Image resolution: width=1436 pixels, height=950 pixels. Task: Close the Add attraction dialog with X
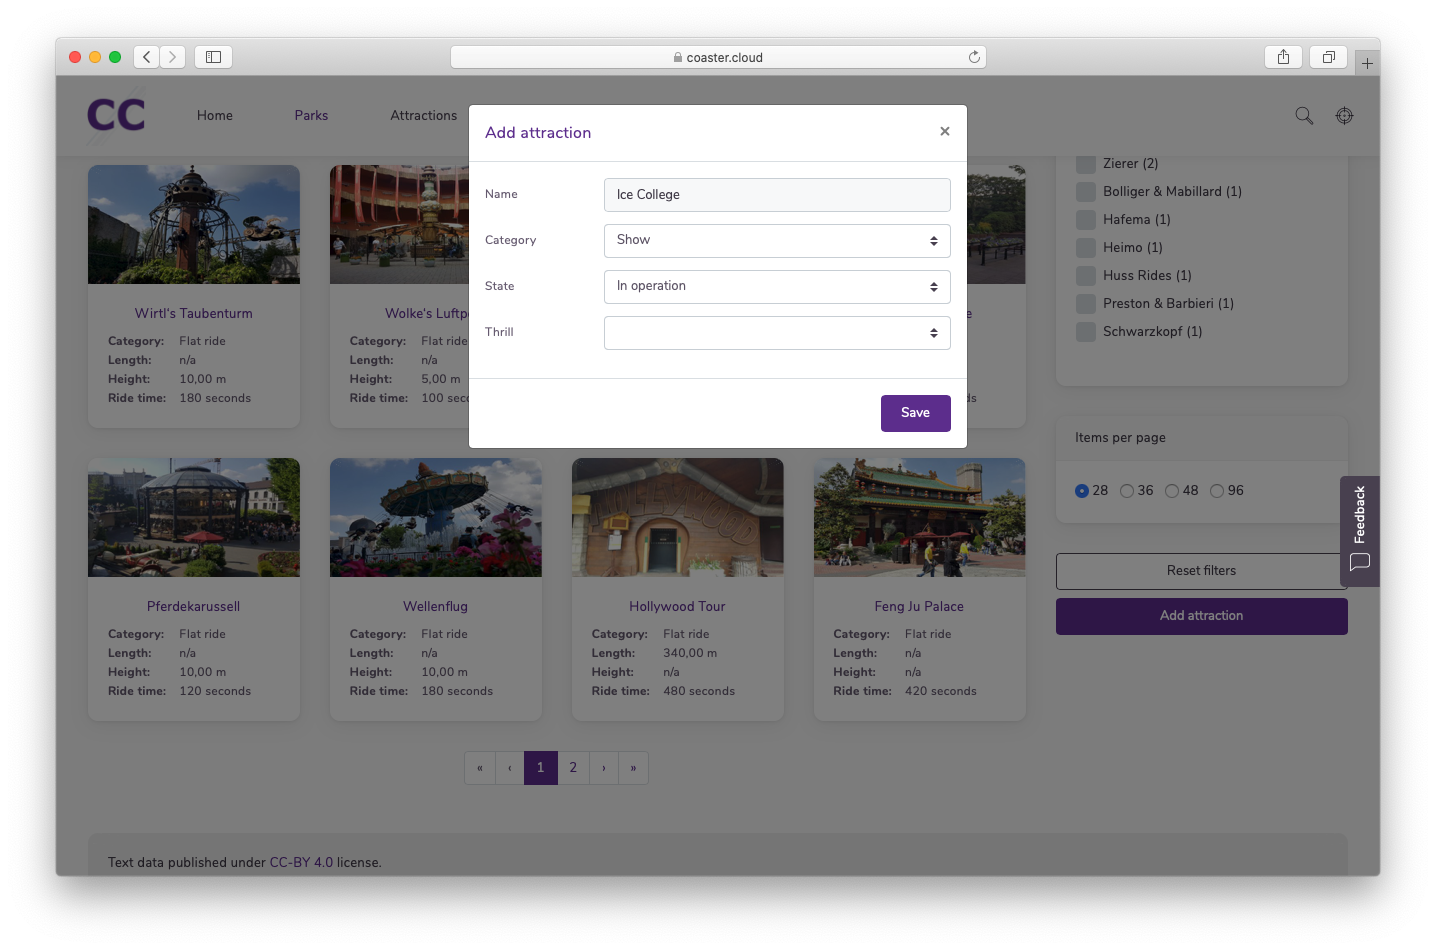pyautogui.click(x=944, y=132)
